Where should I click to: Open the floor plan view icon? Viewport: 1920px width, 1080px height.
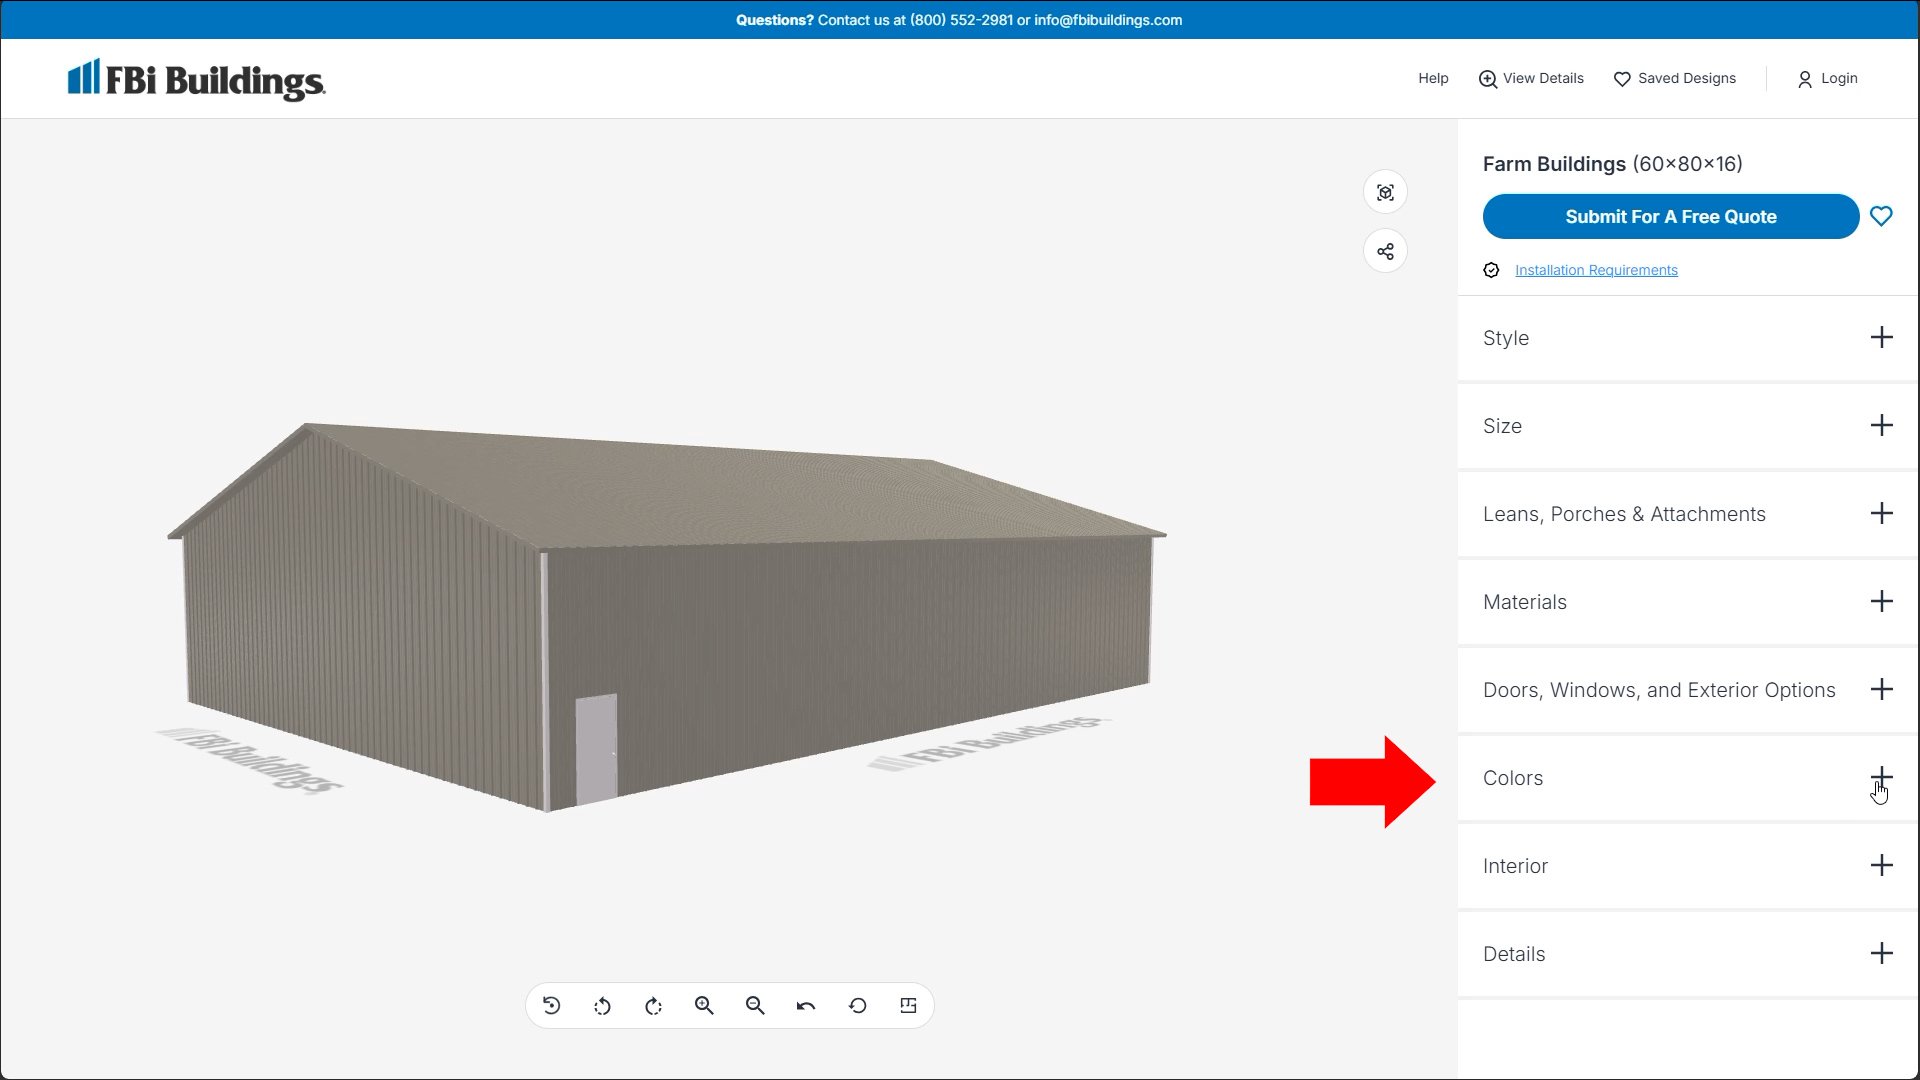(x=908, y=1006)
